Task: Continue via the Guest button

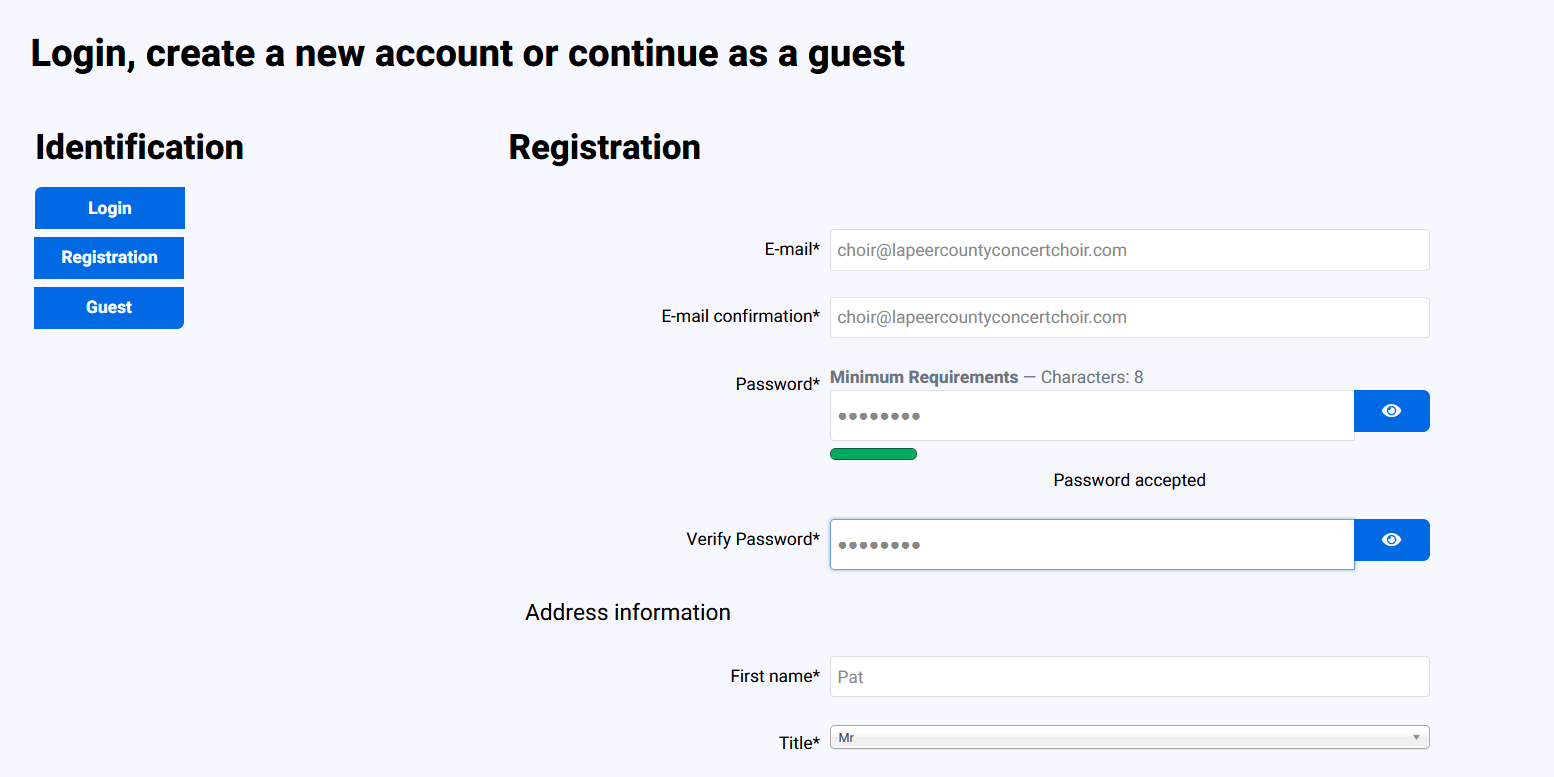Action: (x=109, y=308)
